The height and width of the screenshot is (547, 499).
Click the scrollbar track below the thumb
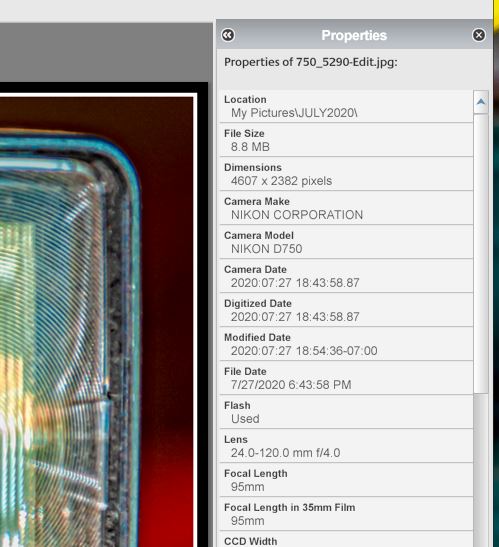[x=481, y=470]
